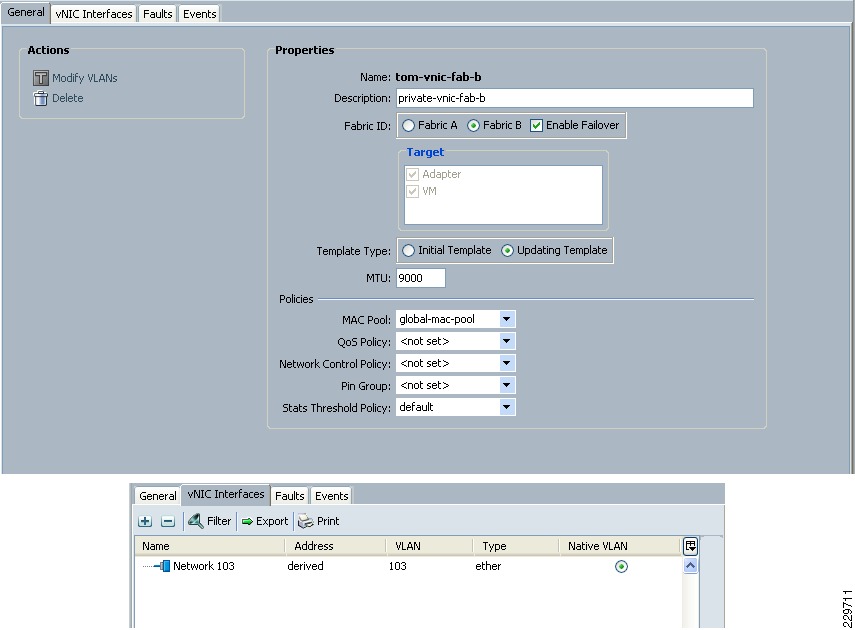Select the Fabric A radio button
Viewport: 855px width, 630px height.
[408, 125]
